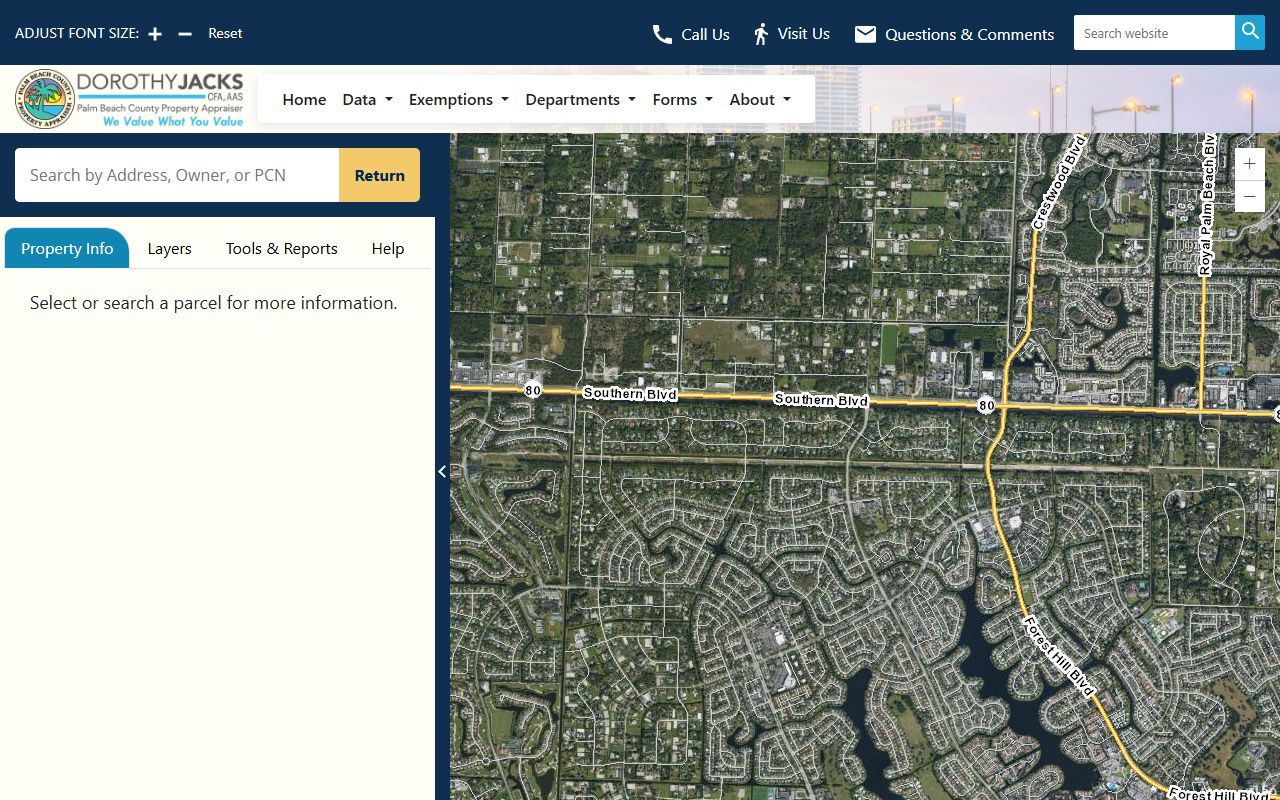
Task: Open the Help tab
Action: pyautogui.click(x=388, y=248)
